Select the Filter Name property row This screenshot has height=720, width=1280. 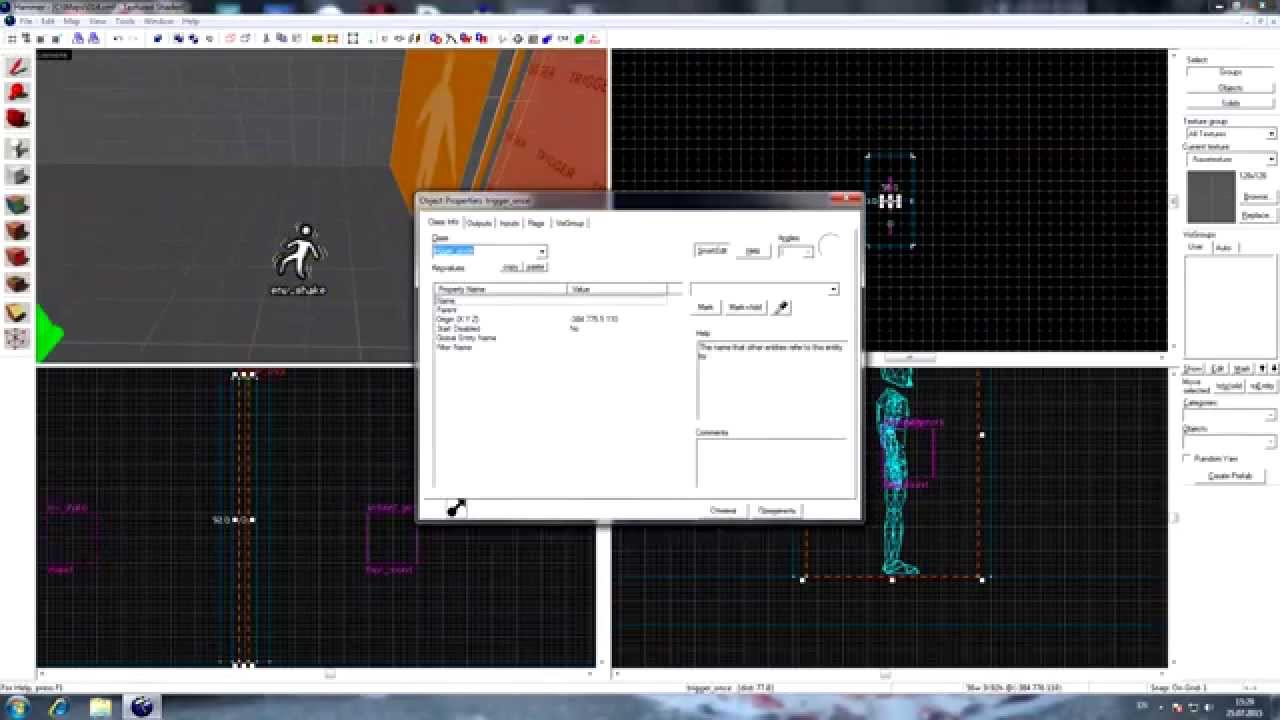tap(550, 347)
